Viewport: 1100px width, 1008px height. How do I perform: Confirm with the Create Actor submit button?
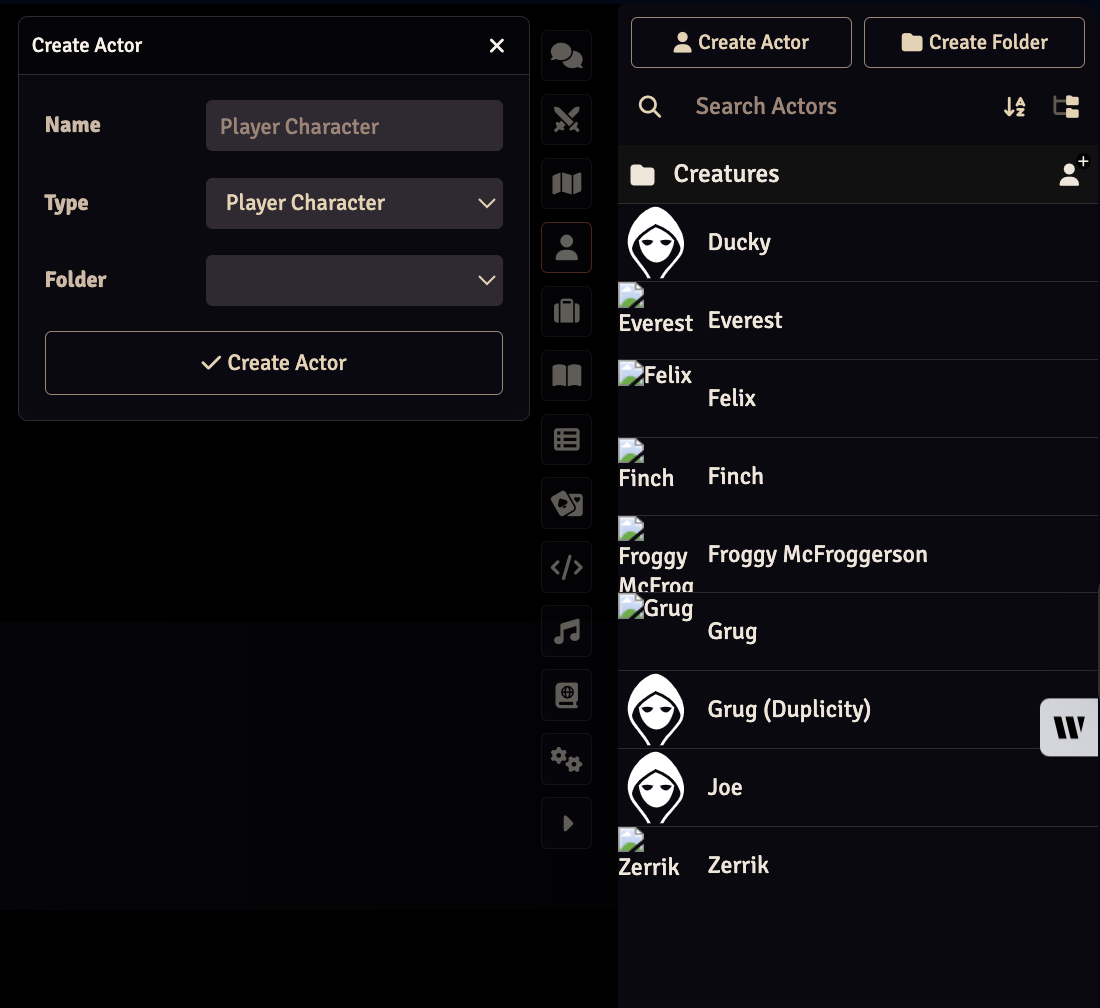point(274,363)
